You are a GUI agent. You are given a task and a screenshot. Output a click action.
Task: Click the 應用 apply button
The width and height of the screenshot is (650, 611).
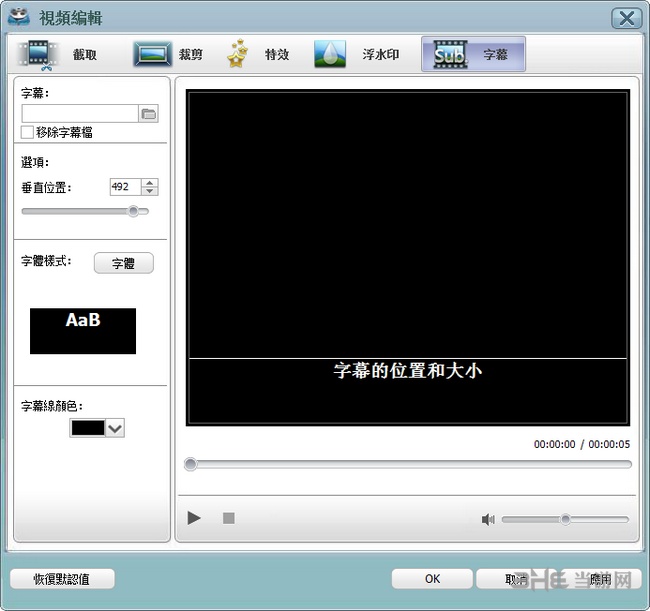[601, 579]
